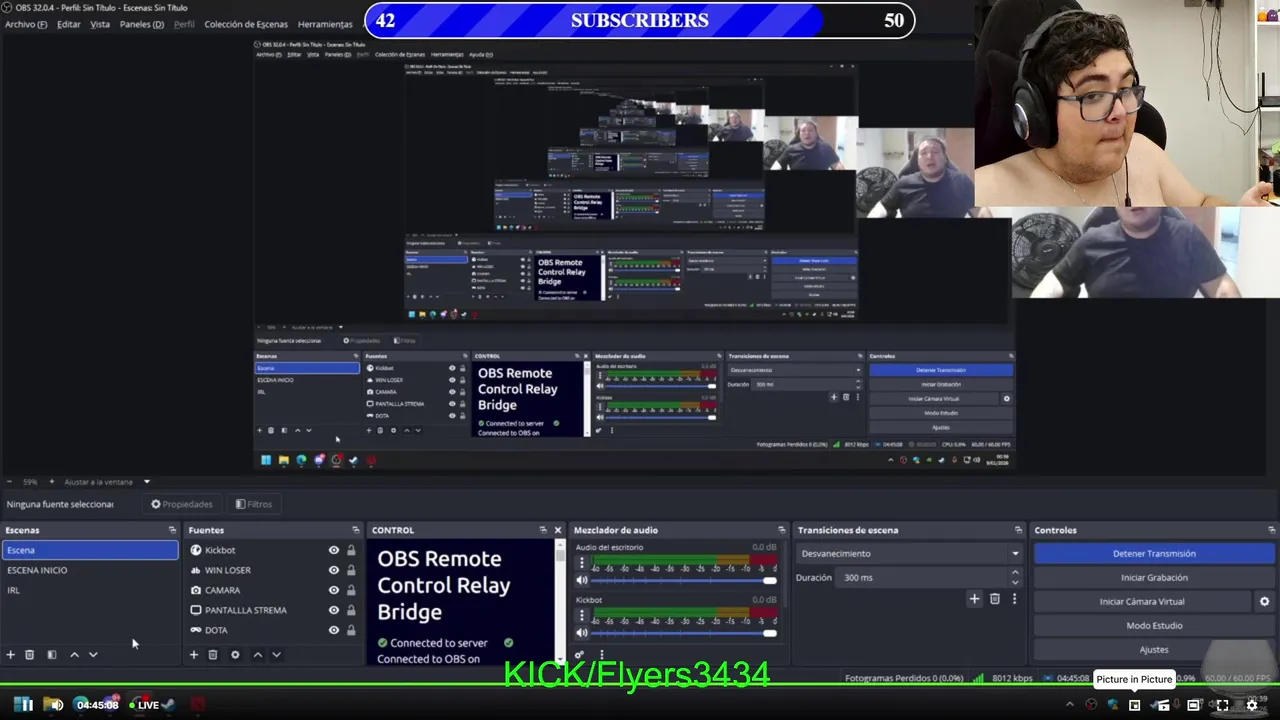Viewport: 1280px width, 720px height.
Task: Float the Controles panel
Action: click(1272, 530)
